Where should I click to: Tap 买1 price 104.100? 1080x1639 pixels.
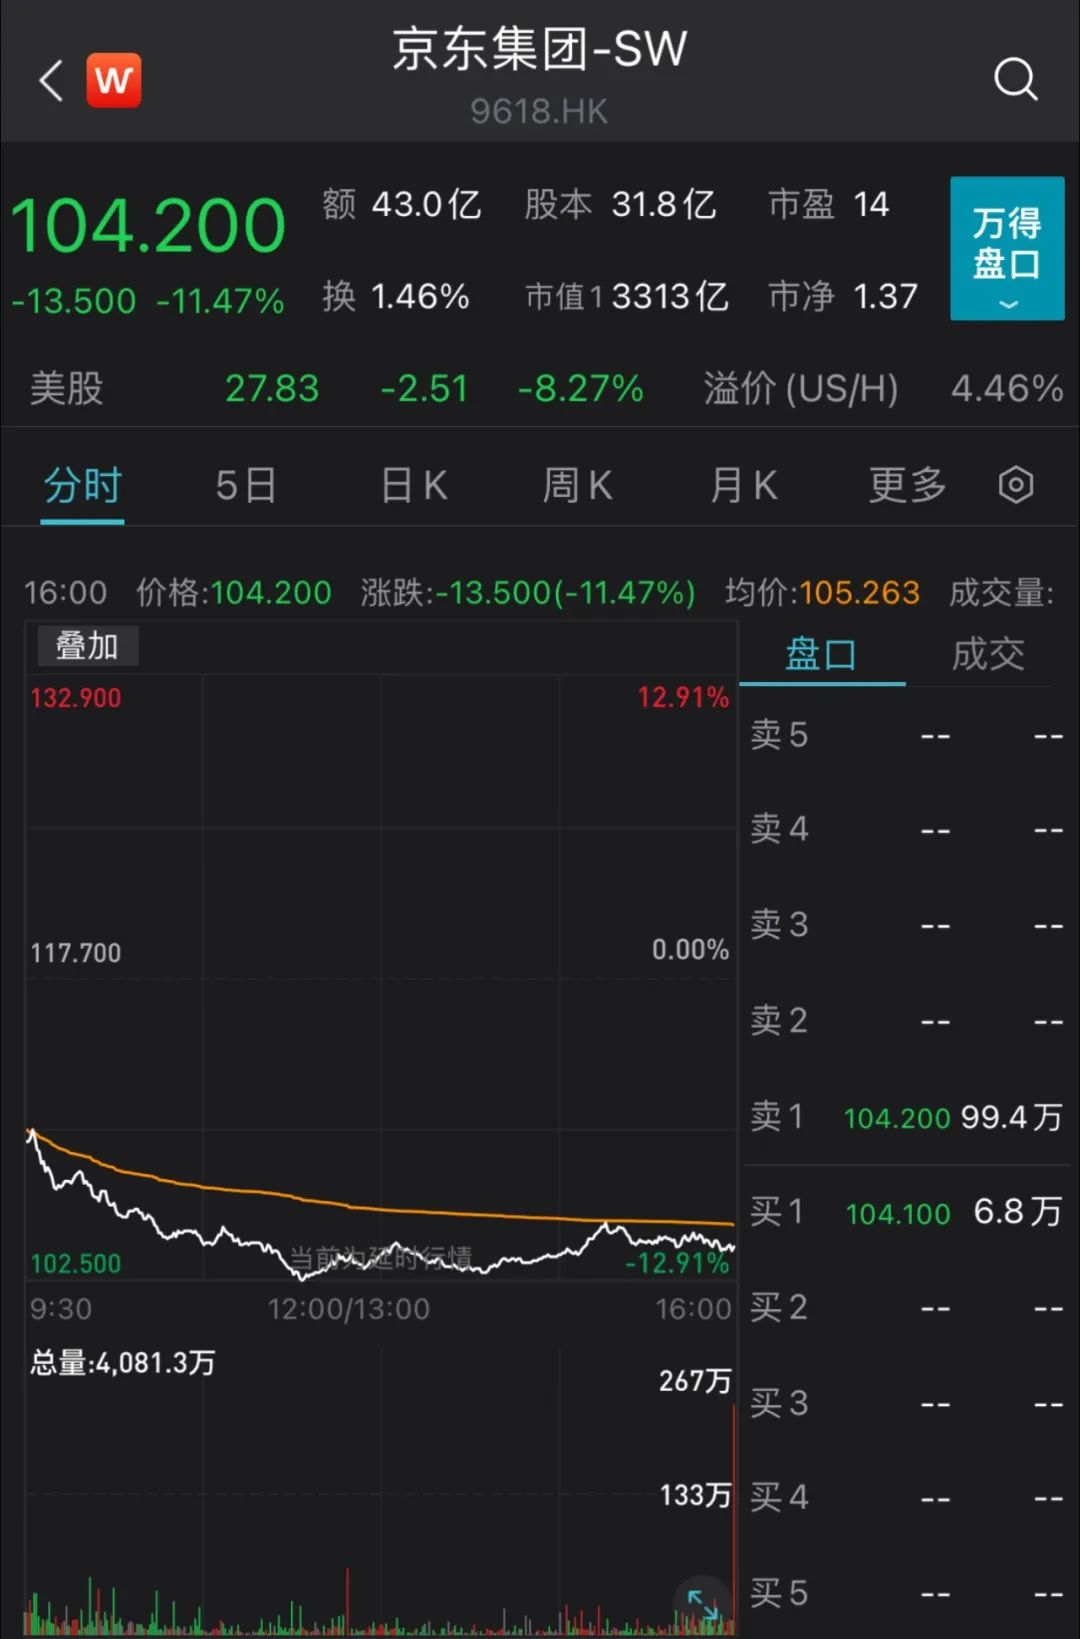pos(898,1214)
